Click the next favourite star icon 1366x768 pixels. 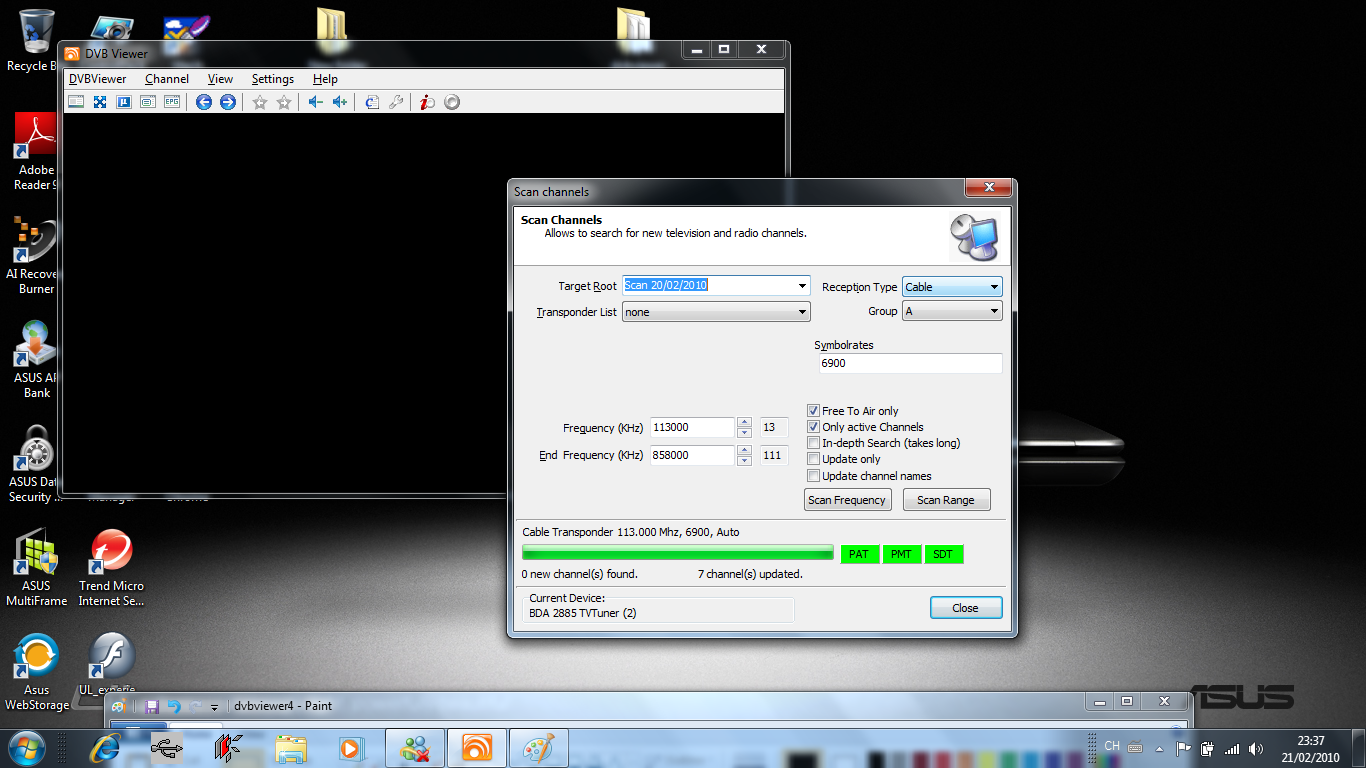[284, 102]
